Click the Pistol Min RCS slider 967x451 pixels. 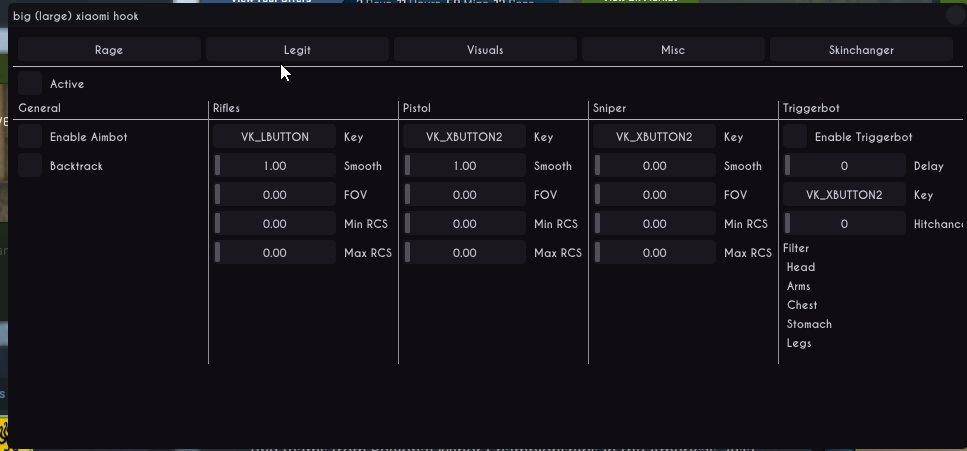pos(464,223)
